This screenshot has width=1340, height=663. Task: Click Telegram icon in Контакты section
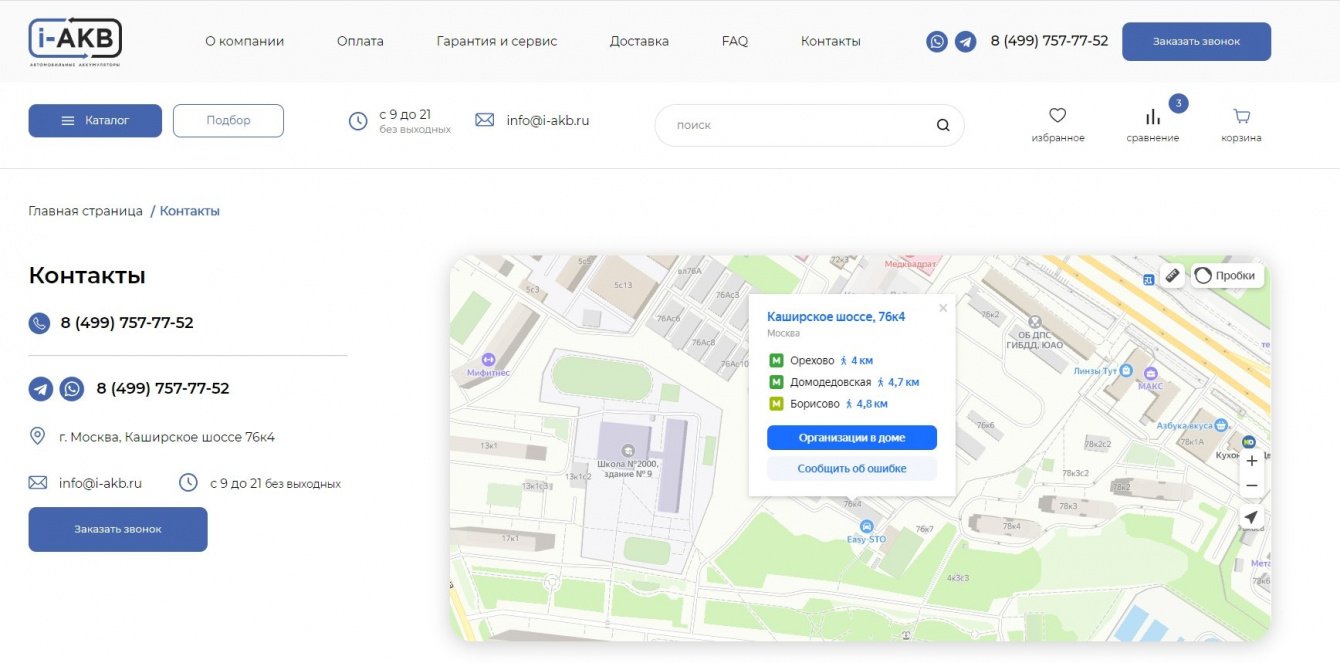40,389
